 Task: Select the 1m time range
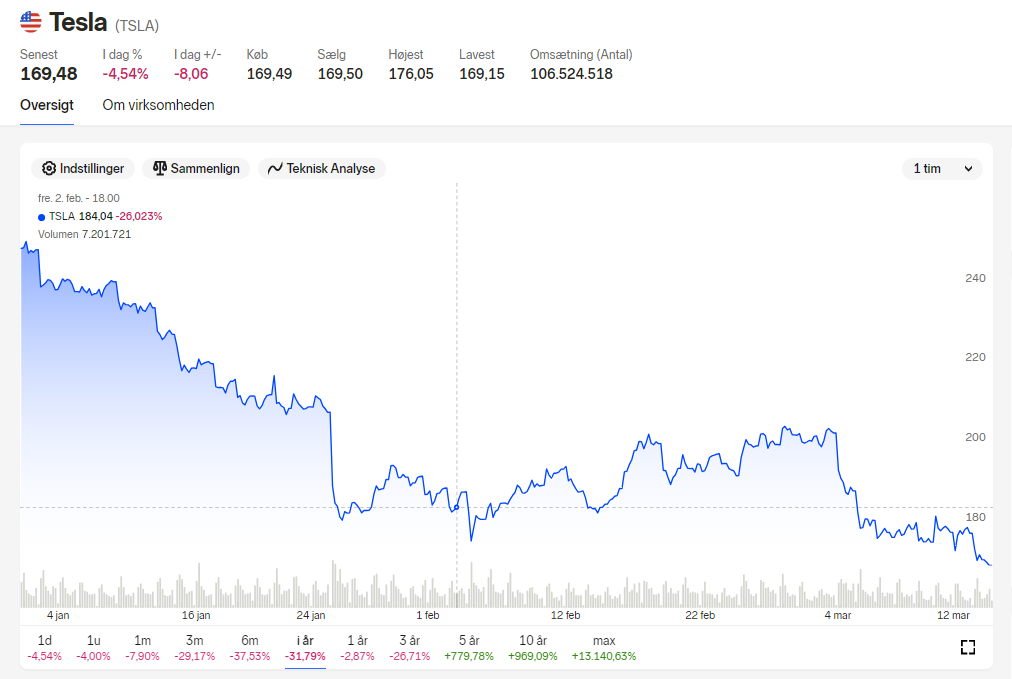coord(142,648)
